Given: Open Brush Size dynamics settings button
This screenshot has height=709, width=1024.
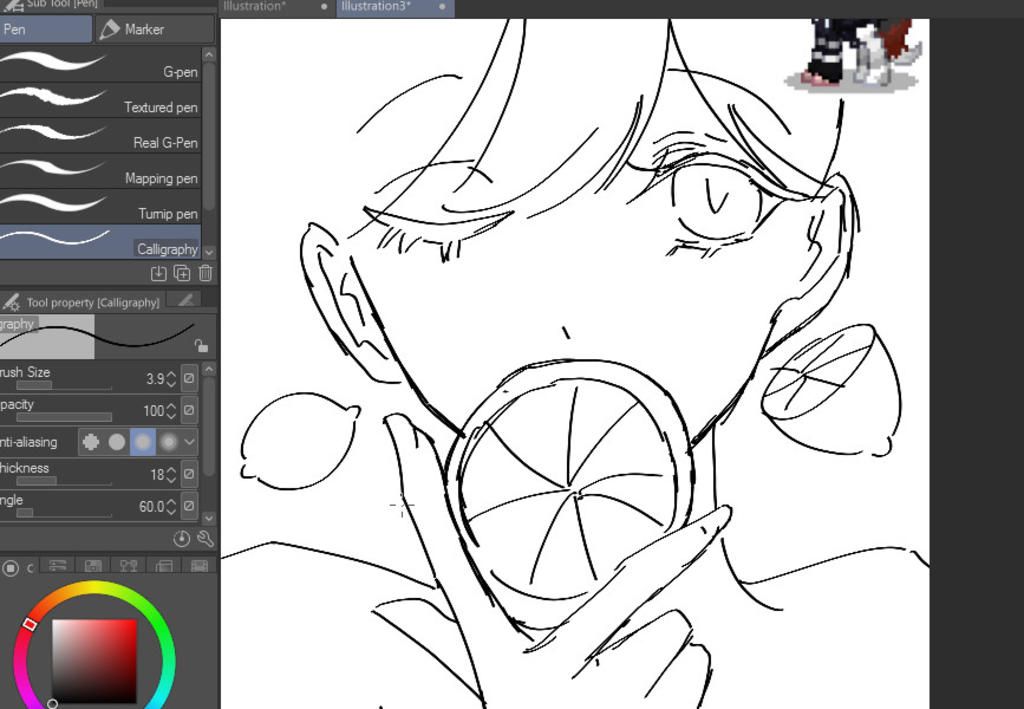Looking at the screenshot, I should click(189, 378).
